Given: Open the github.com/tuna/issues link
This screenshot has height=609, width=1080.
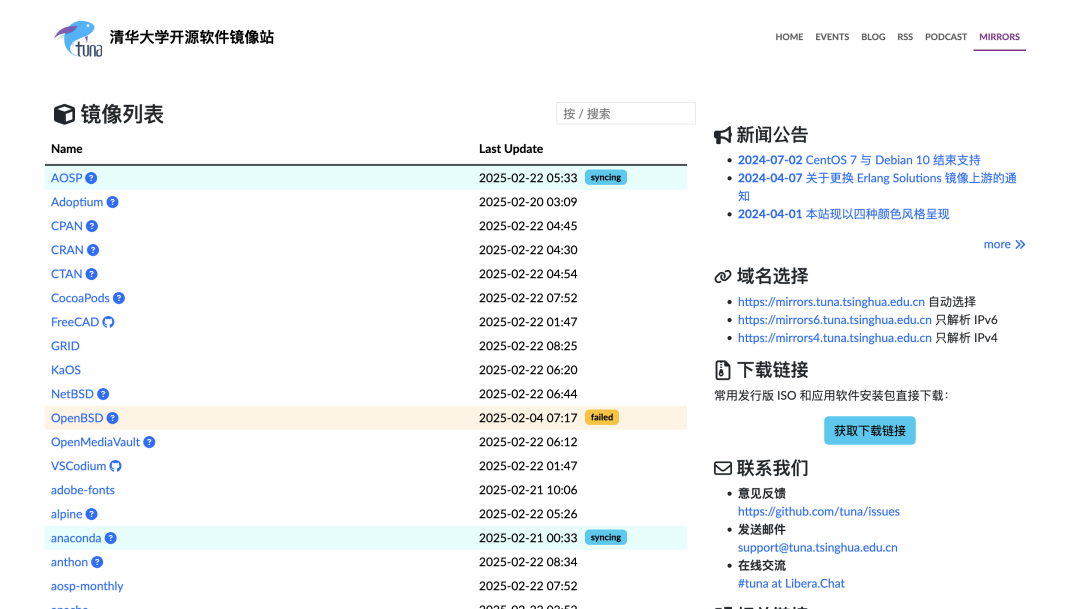Looking at the screenshot, I should click(x=819, y=511).
